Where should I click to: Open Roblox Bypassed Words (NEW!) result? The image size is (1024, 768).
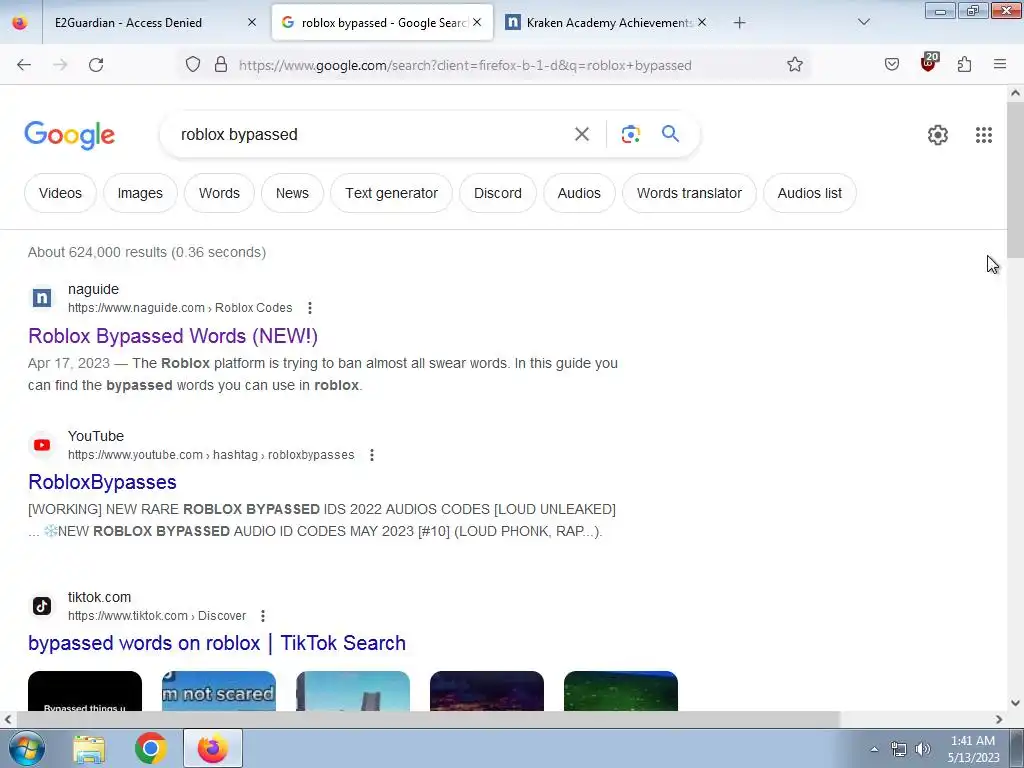[x=173, y=336]
